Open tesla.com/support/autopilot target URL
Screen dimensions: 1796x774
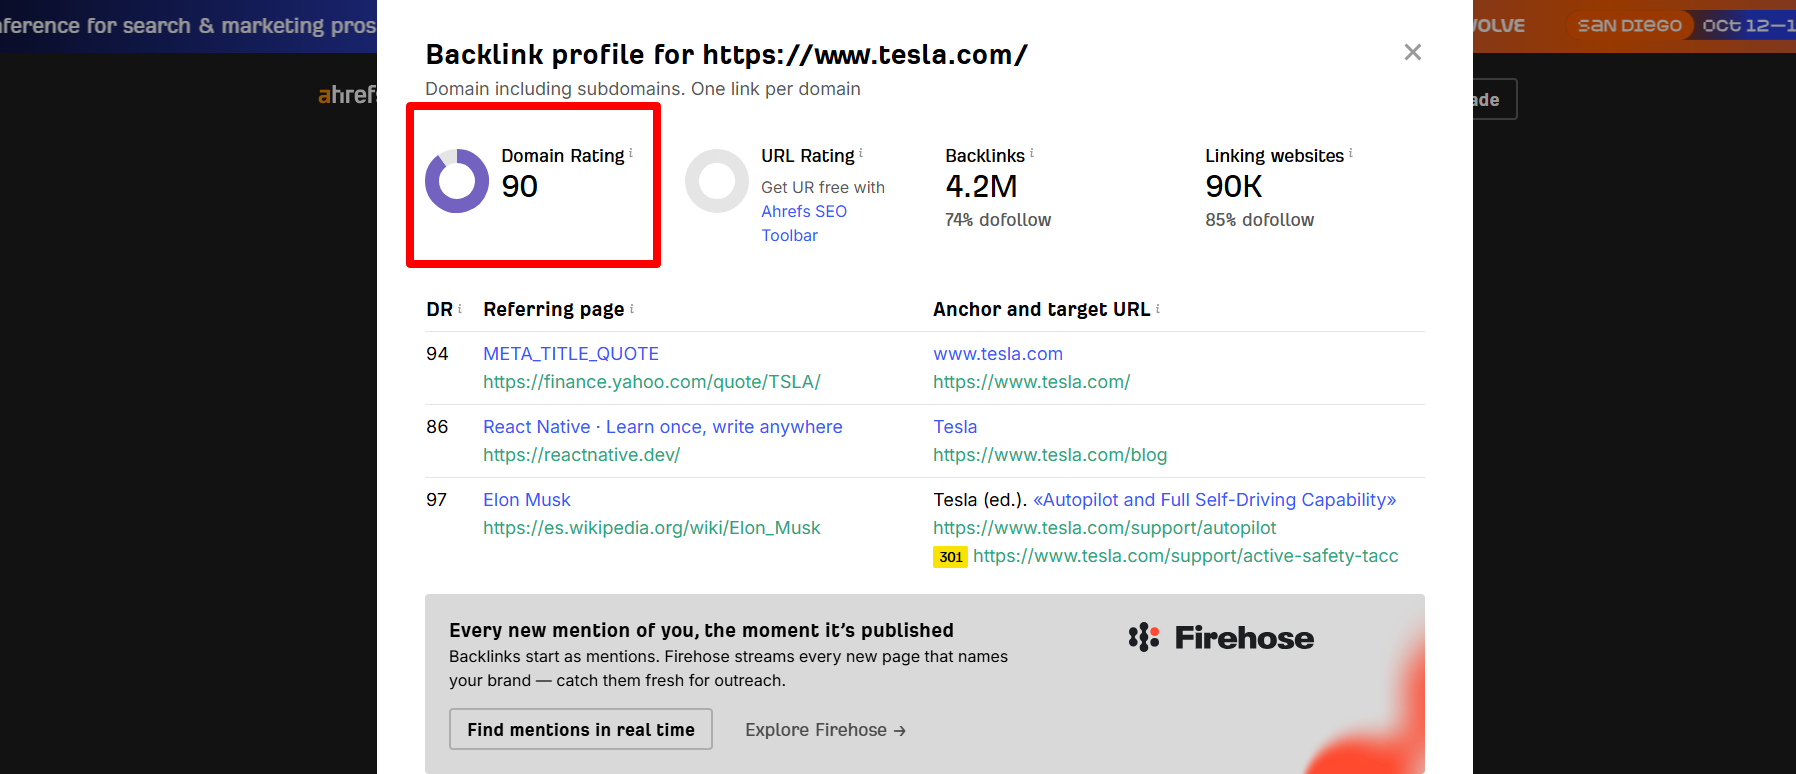coord(1105,528)
